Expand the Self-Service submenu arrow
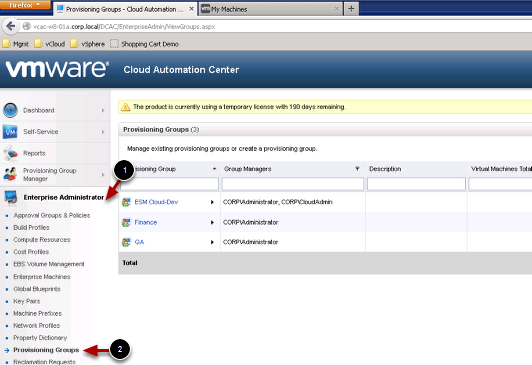 103,132
